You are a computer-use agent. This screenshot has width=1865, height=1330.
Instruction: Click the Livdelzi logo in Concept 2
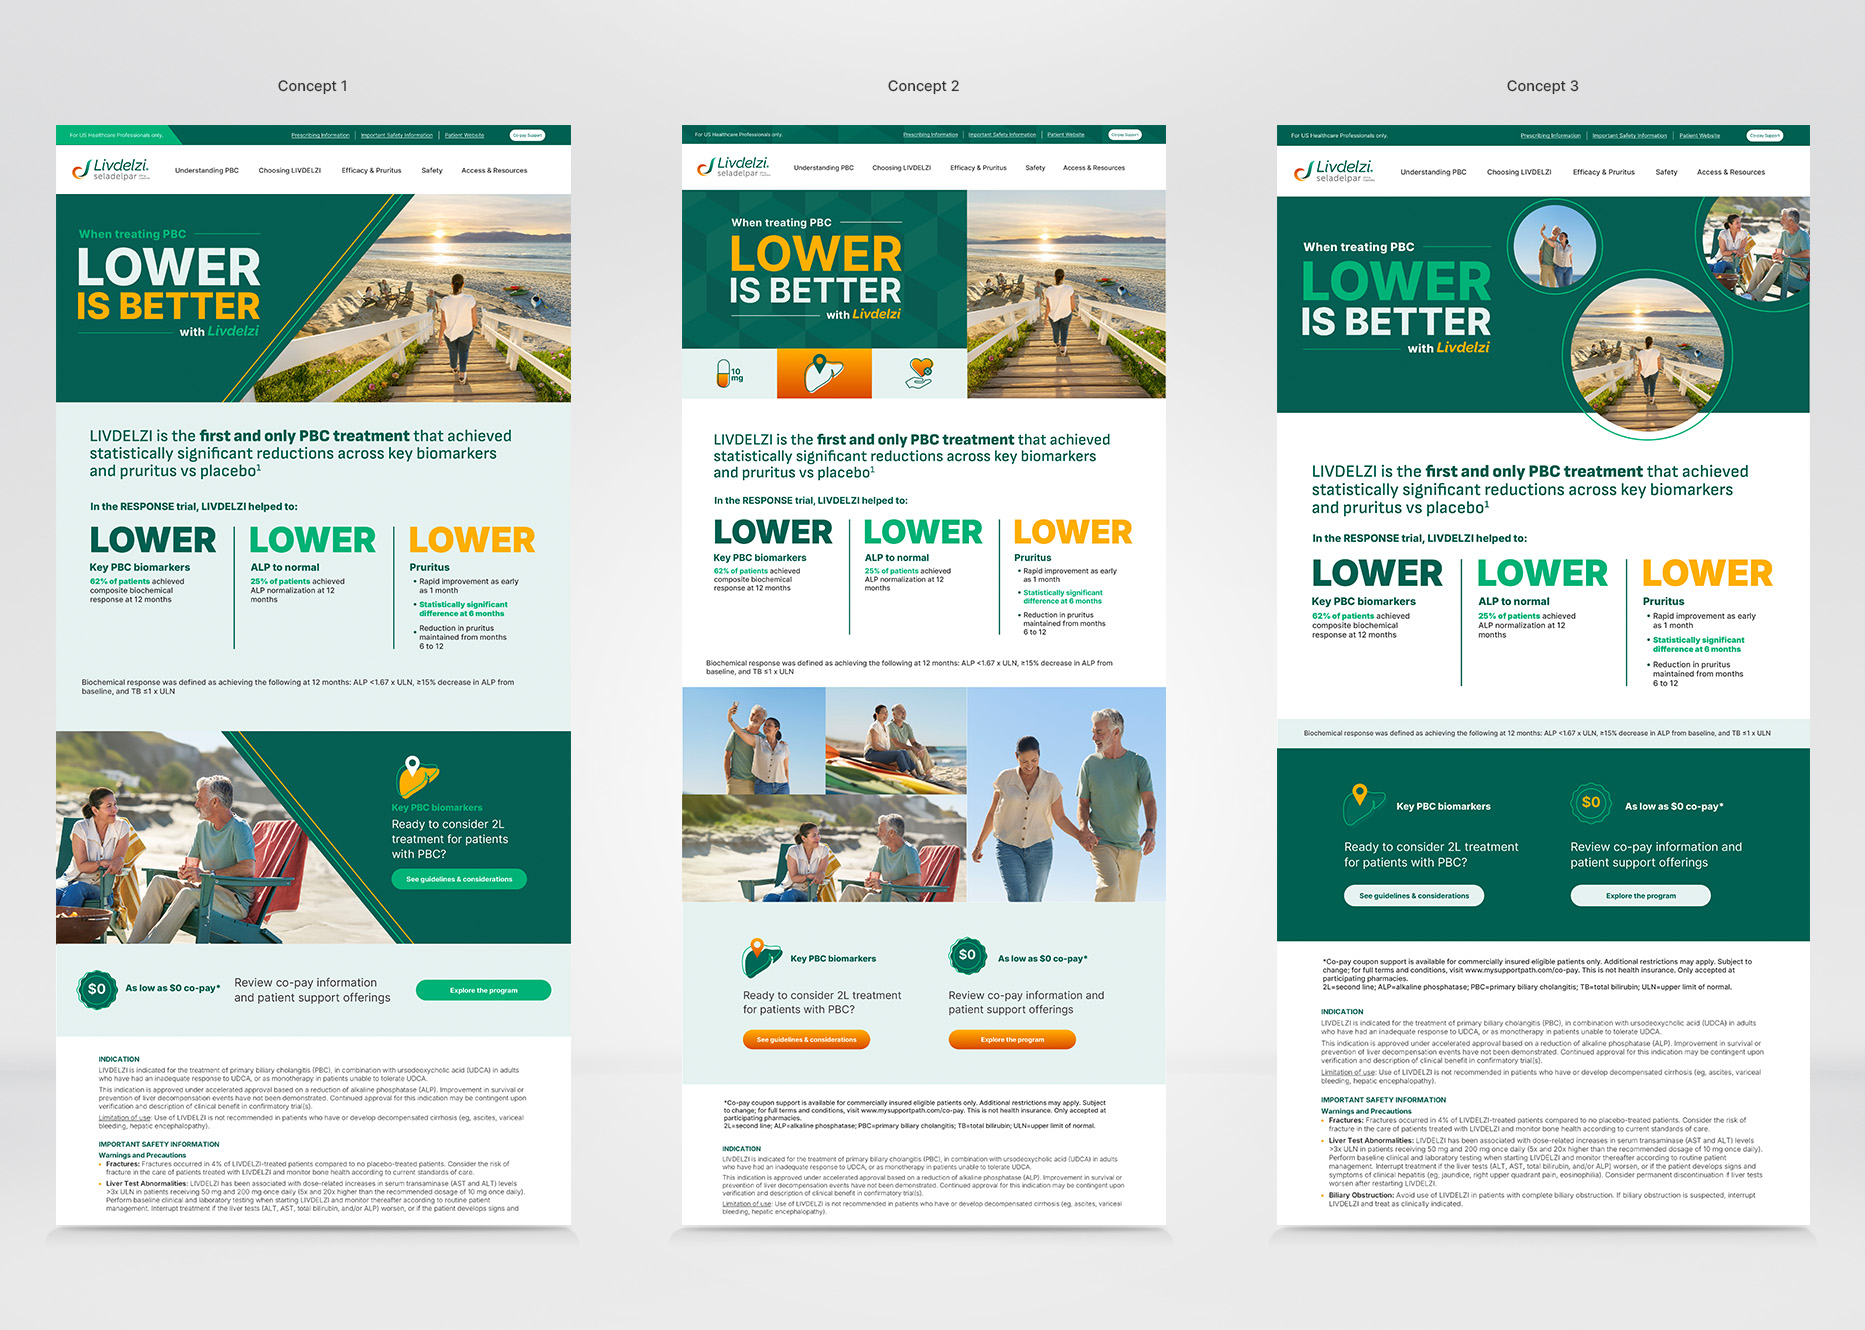[733, 166]
